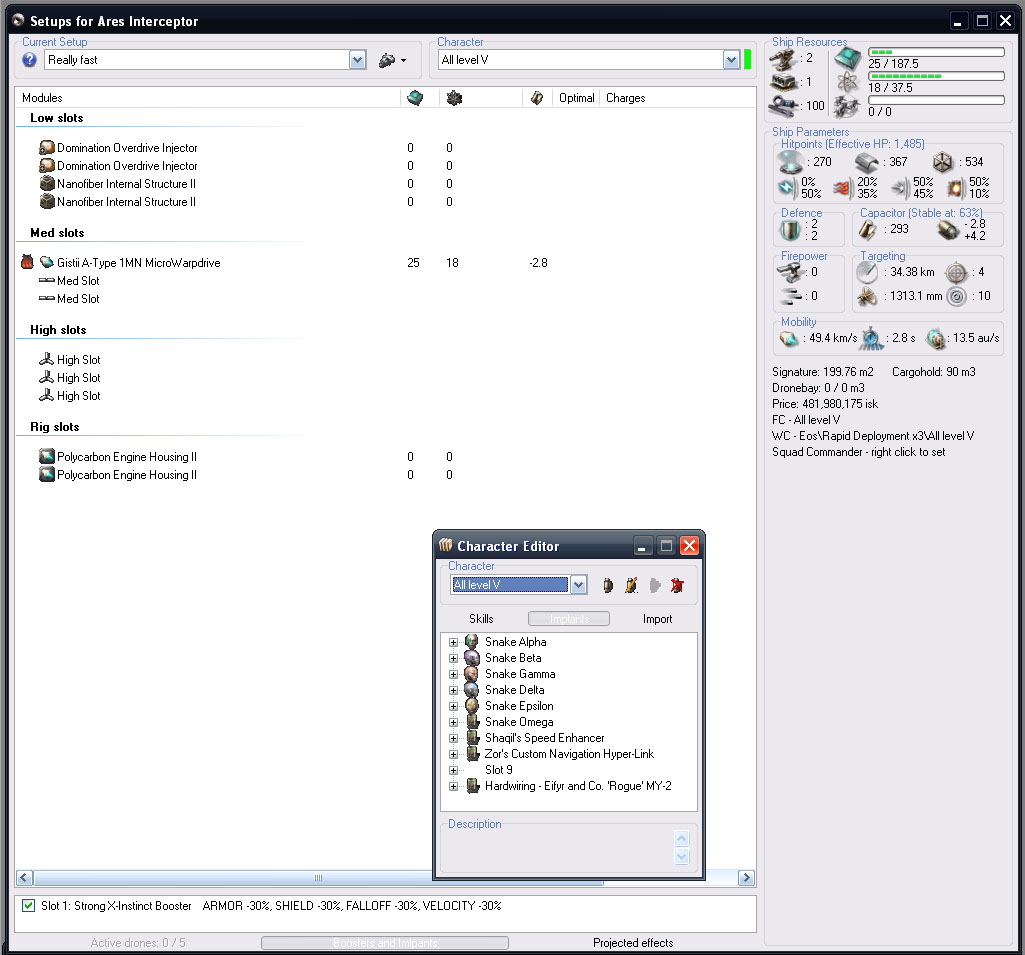This screenshot has width=1025, height=955.
Task: Select the Implants tab
Action: tap(569, 618)
